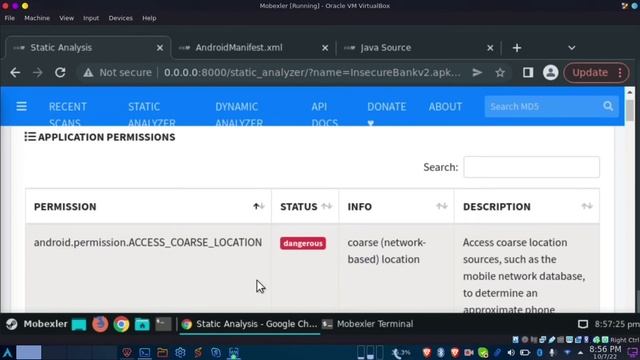Open DYNAMIC ANALYZER nav link
The image size is (640, 360).
pos(239,115)
